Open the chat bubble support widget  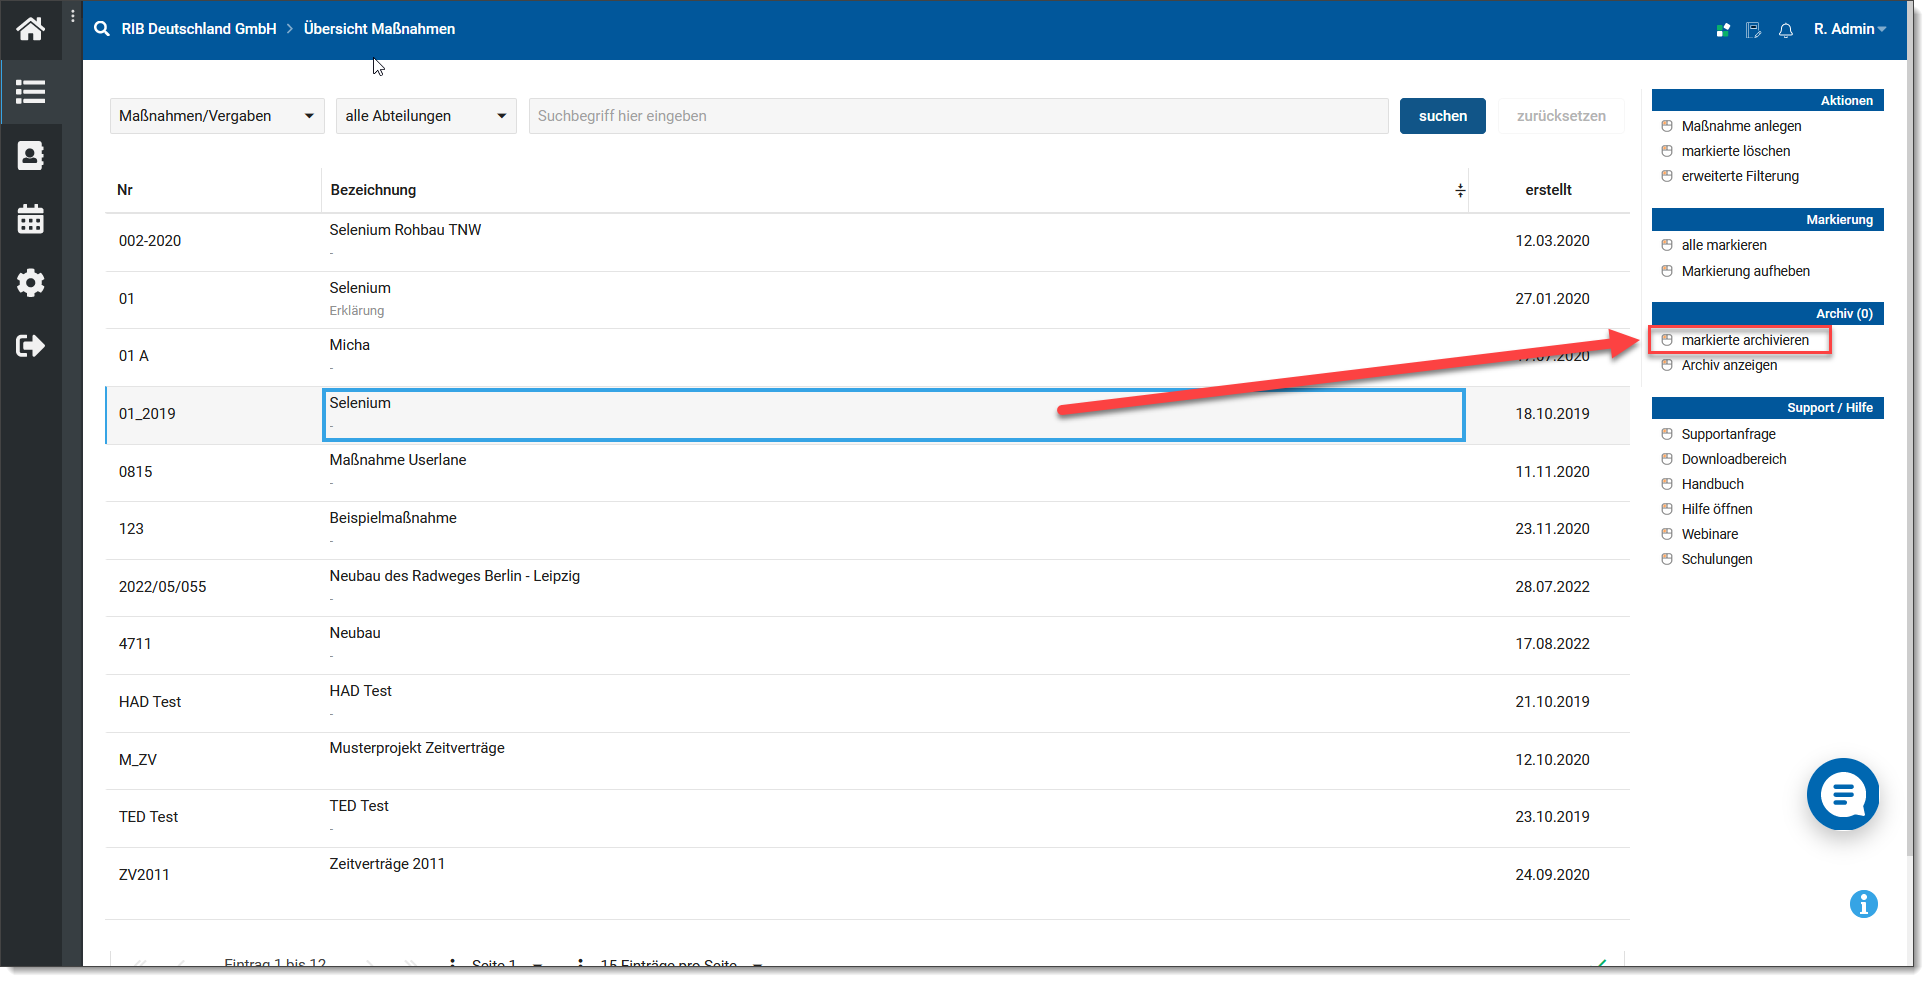pyautogui.click(x=1843, y=795)
